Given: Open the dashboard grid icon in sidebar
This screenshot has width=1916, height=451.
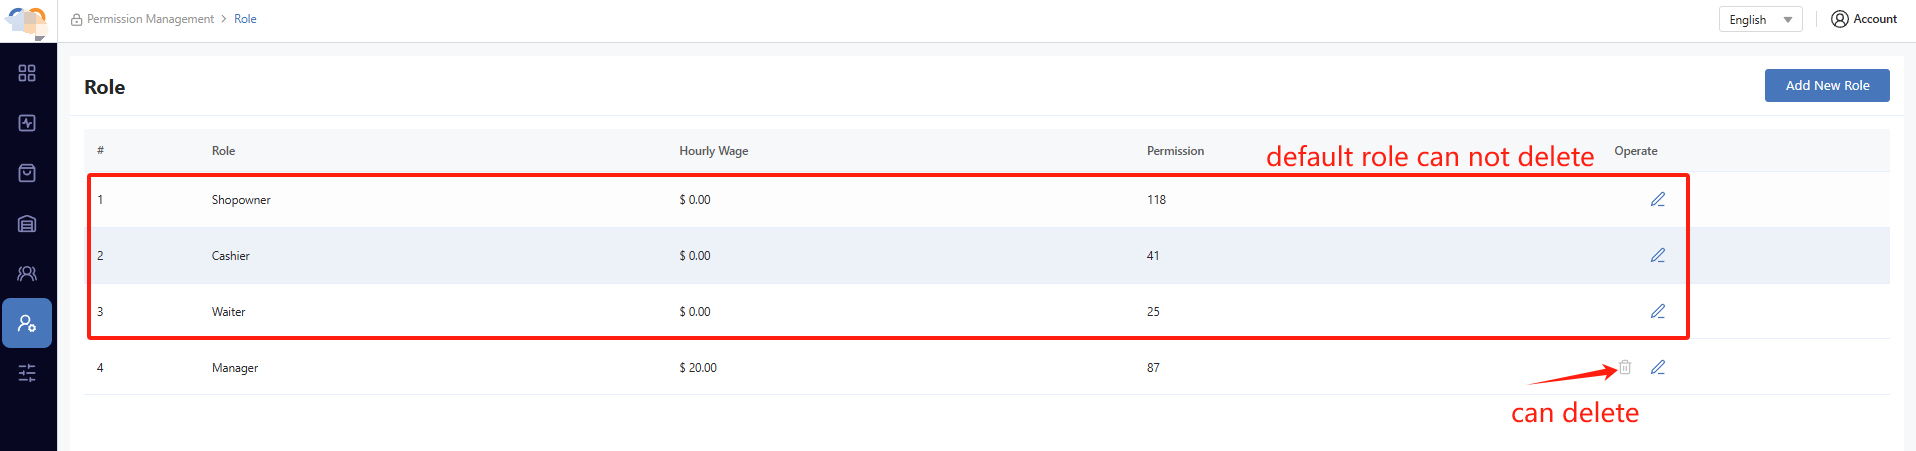Looking at the screenshot, I should tap(27, 73).
